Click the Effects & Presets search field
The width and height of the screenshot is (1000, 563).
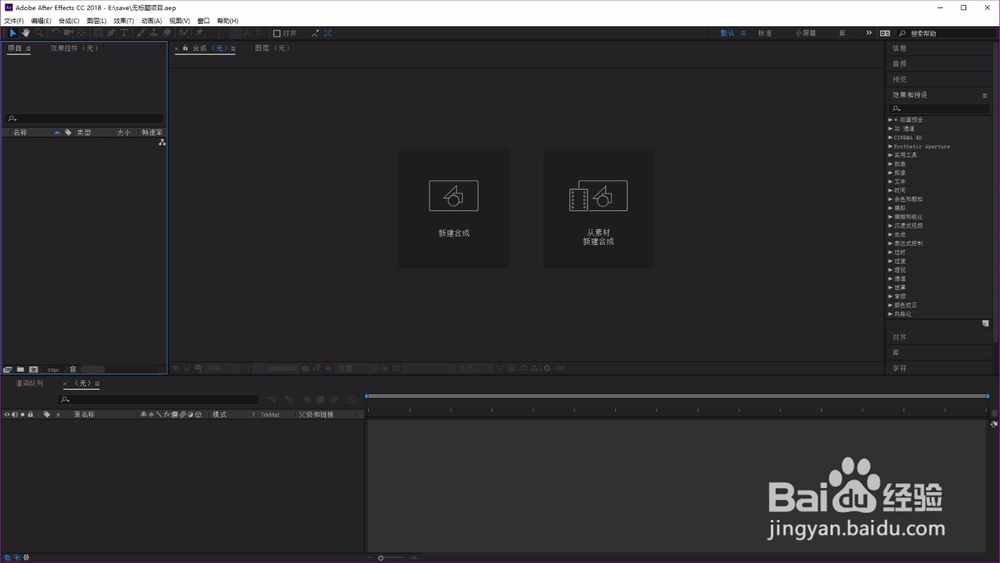[939, 109]
